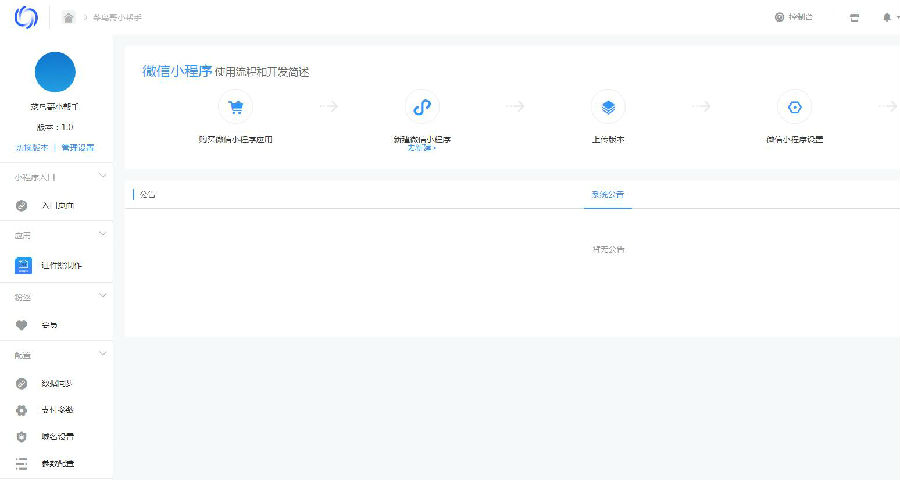900x480 pixels.
Task: Open the blue app icon item under 应用 section
Action: [x=23, y=265]
